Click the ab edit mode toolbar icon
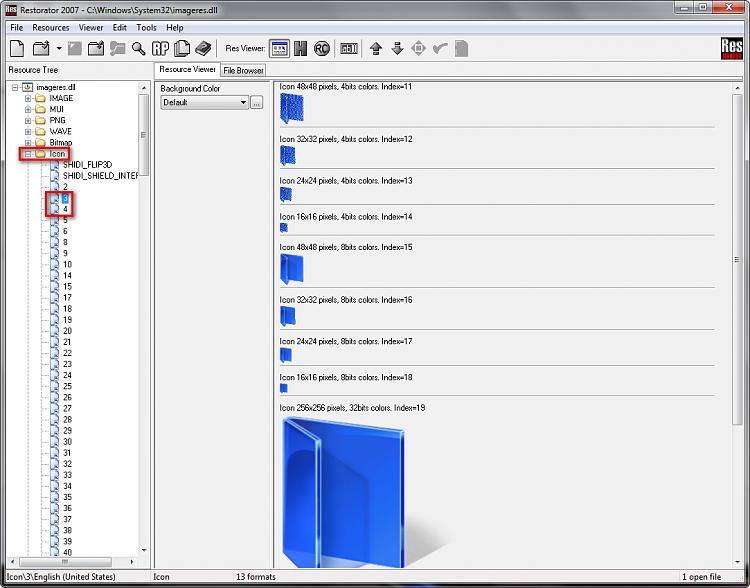Image resolution: width=750 pixels, height=588 pixels. click(x=349, y=48)
